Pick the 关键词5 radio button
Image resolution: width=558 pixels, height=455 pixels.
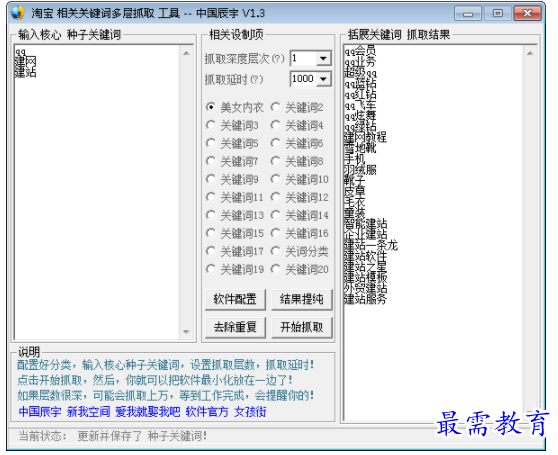pyautogui.click(x=211, y=143)
